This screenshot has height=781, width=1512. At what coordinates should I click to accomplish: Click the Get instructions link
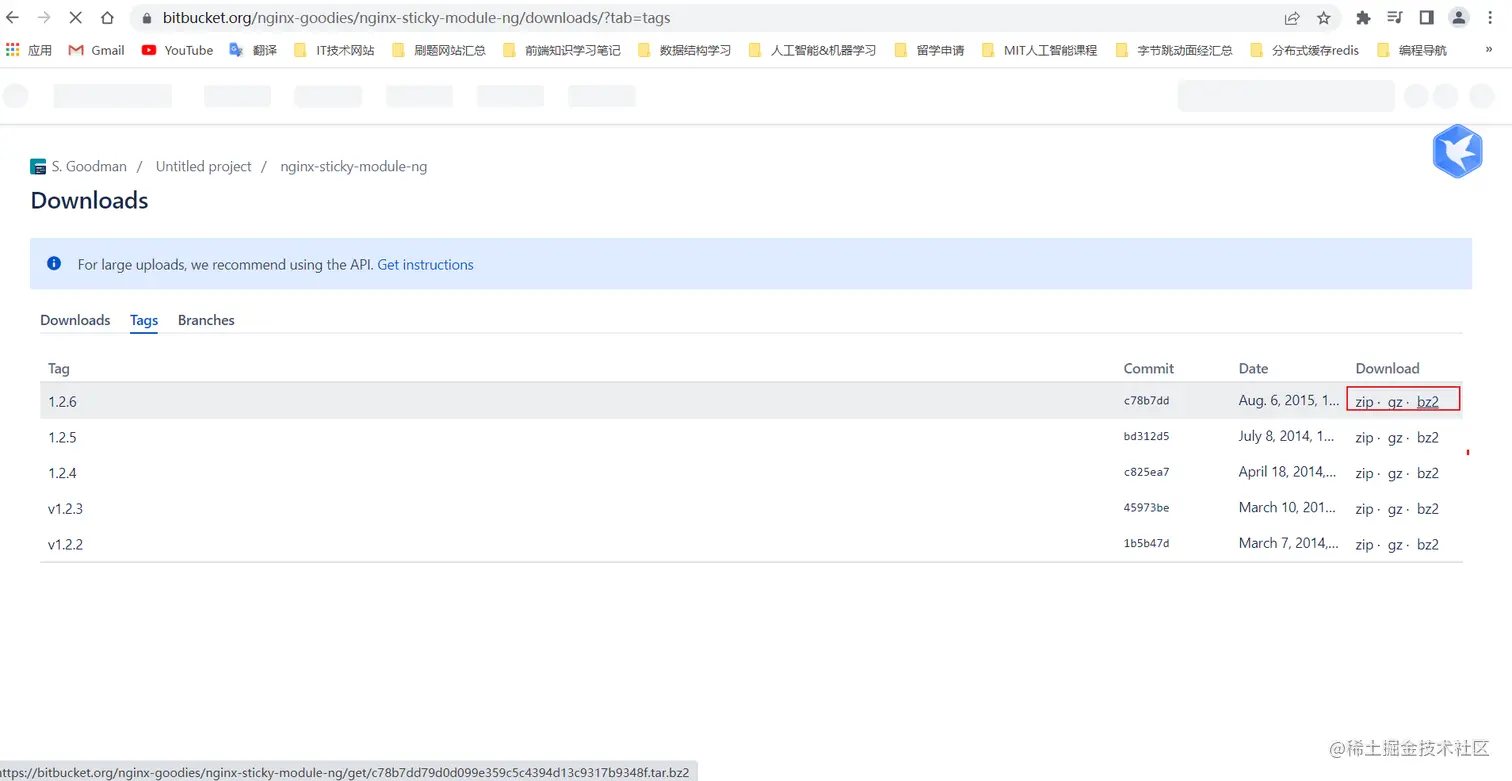pyautogui.click(x=425, y=265)
